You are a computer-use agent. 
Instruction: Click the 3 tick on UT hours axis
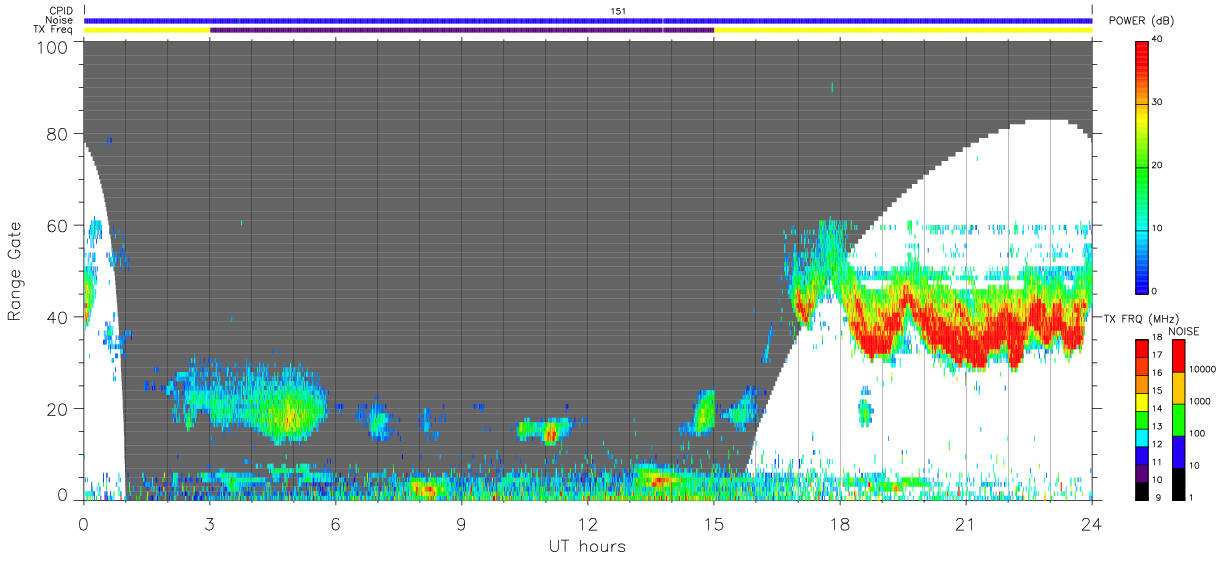click(210, 523)
